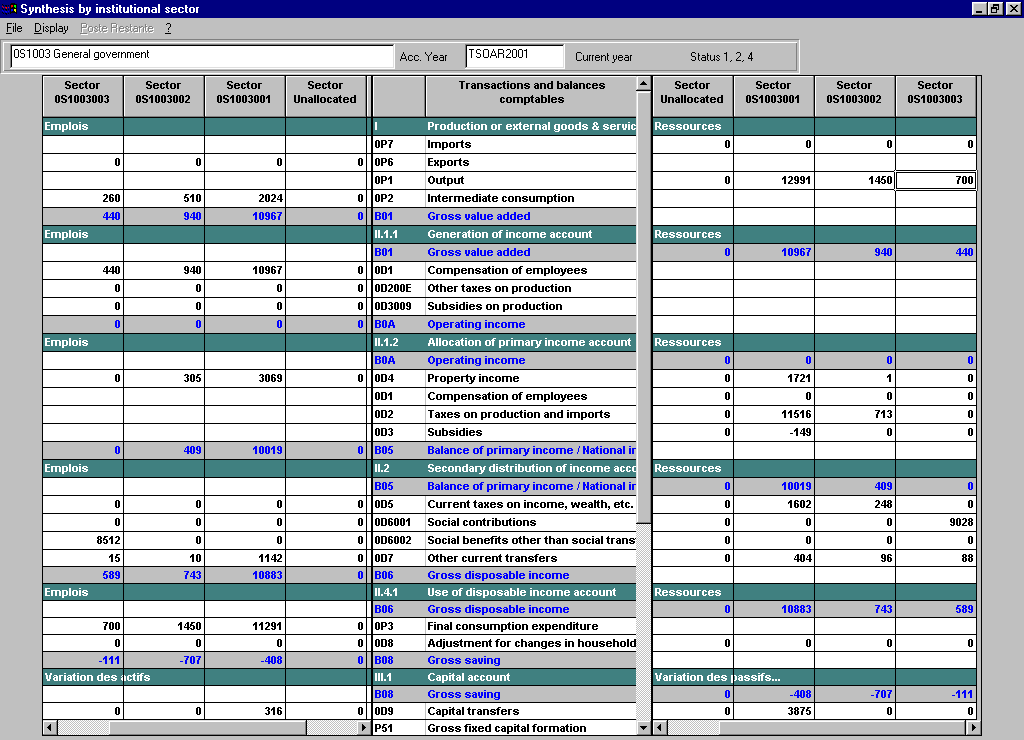
Task: Select the Output cell showing 700
Action: 935,181
